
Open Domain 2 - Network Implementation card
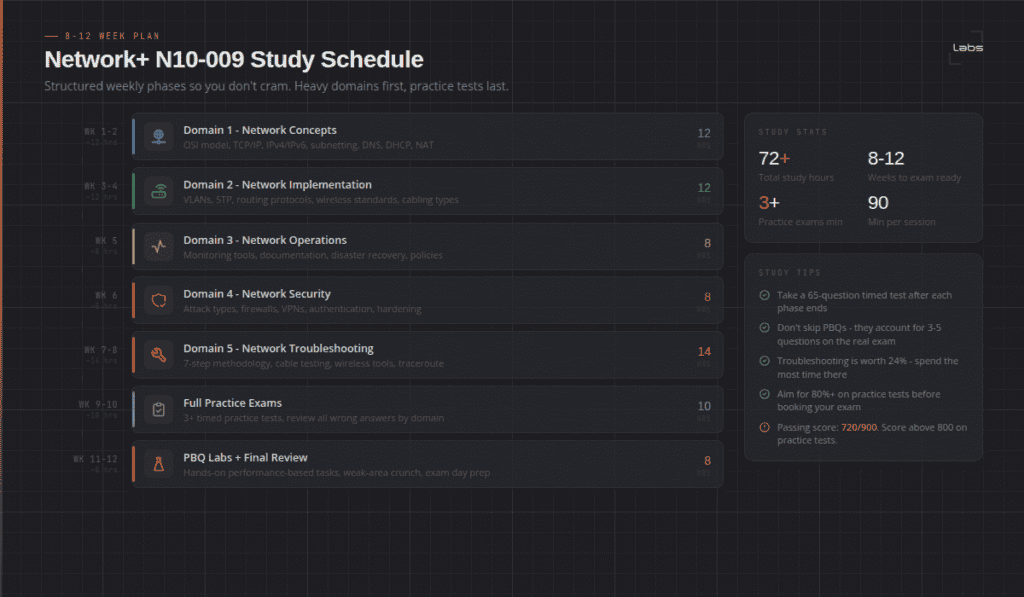(428, 191)
